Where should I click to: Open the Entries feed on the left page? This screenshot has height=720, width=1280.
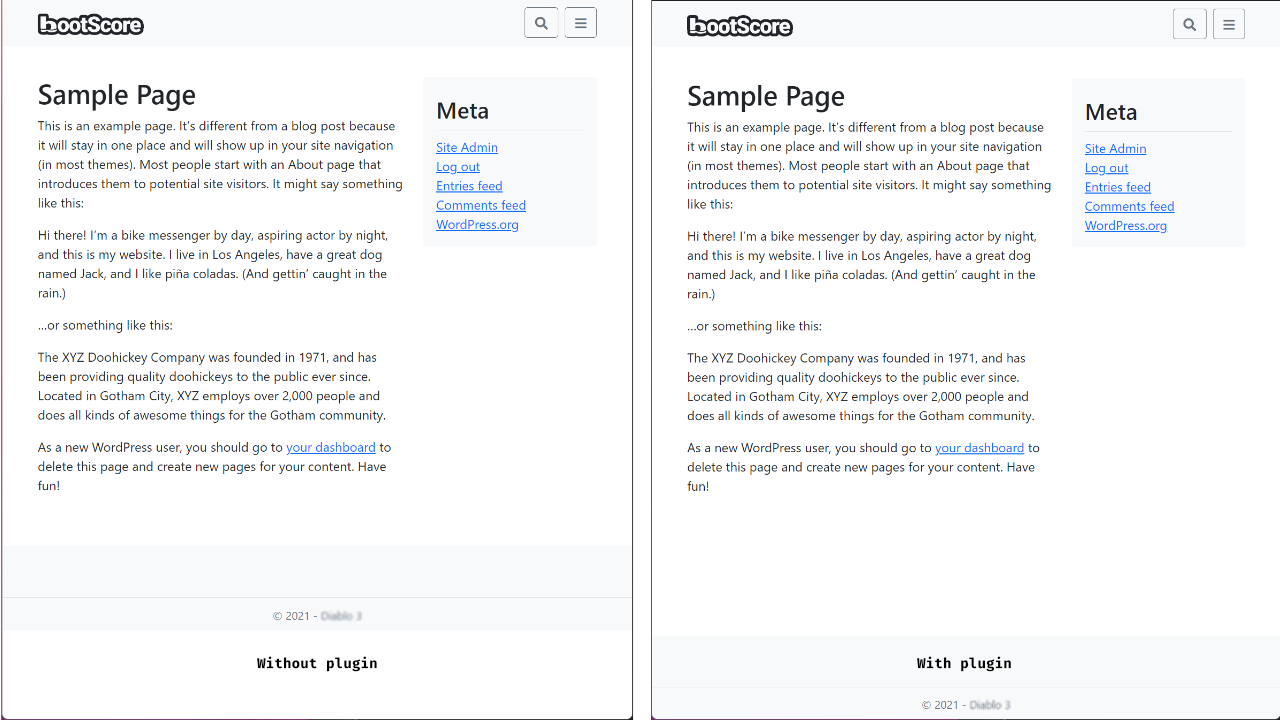coord(469,185)
